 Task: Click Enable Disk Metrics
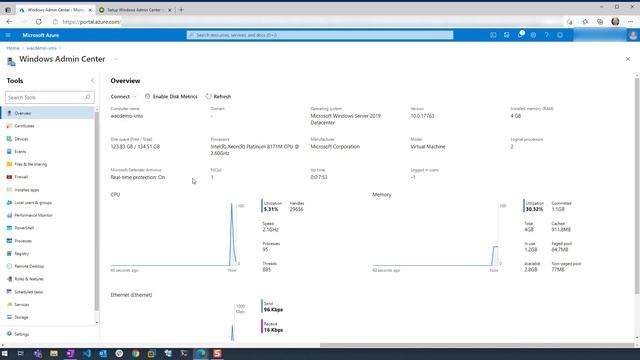click(171, 97)
